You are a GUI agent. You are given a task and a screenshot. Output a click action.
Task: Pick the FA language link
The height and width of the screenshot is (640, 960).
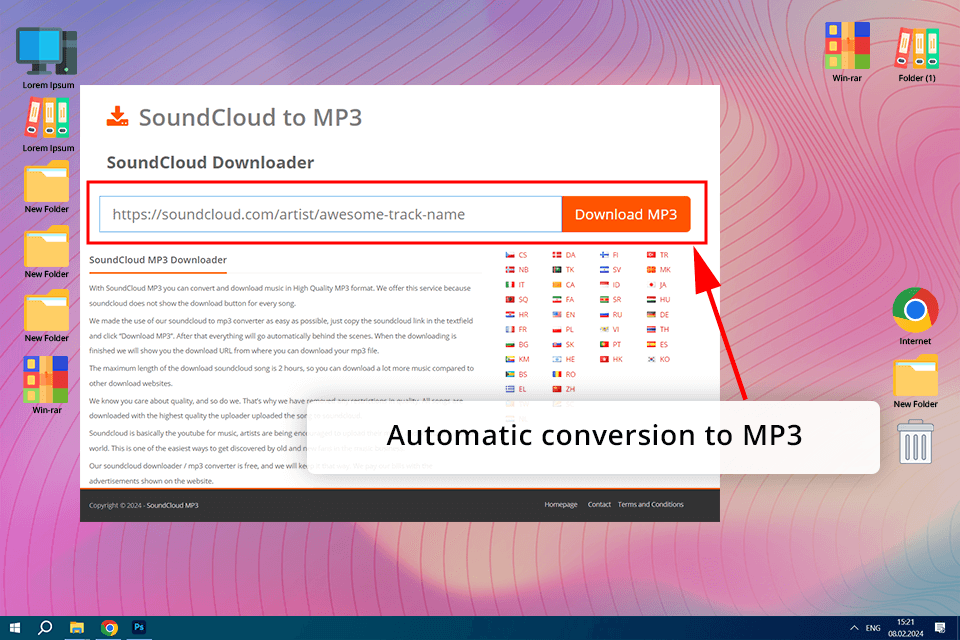coord(570,300)
